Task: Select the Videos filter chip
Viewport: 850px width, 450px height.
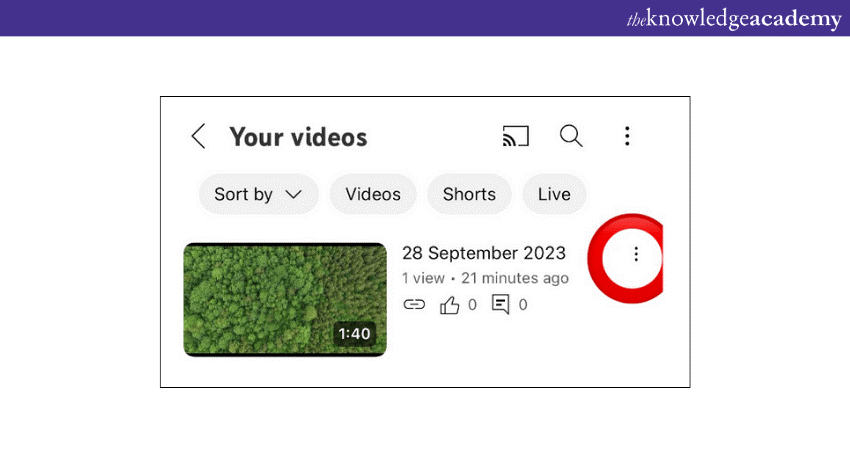Action: 373,194
